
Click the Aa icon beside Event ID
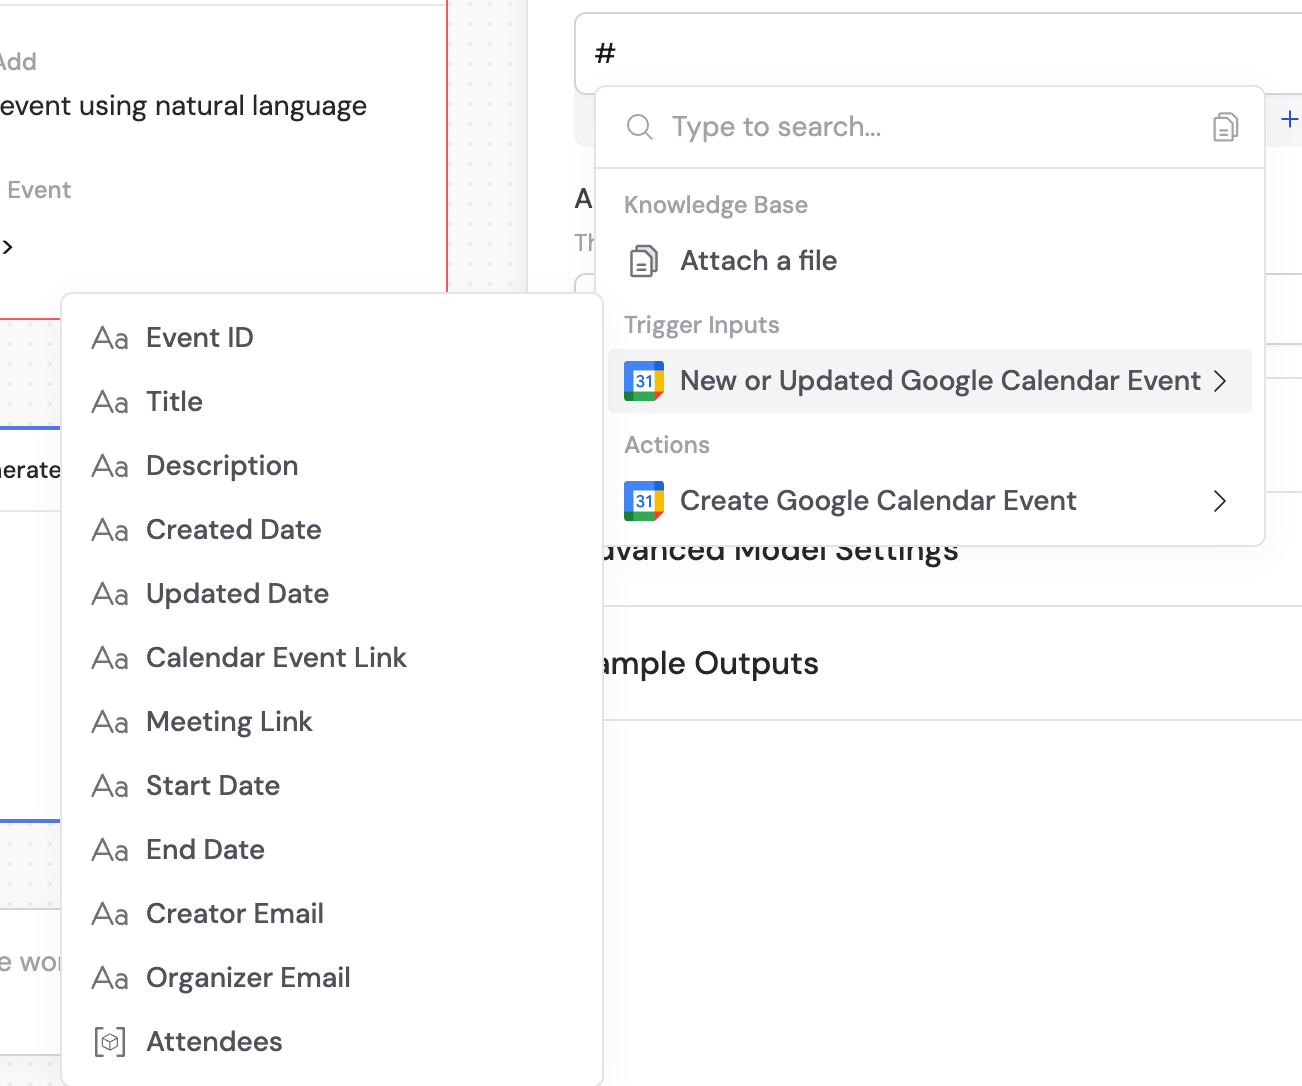[109, 338]
